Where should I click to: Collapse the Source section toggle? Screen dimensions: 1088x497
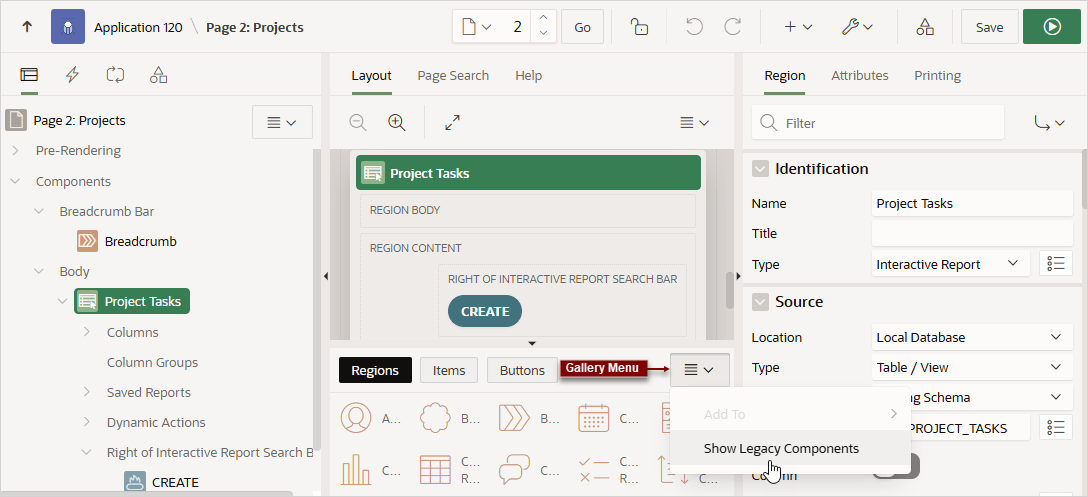pos(760,302)
